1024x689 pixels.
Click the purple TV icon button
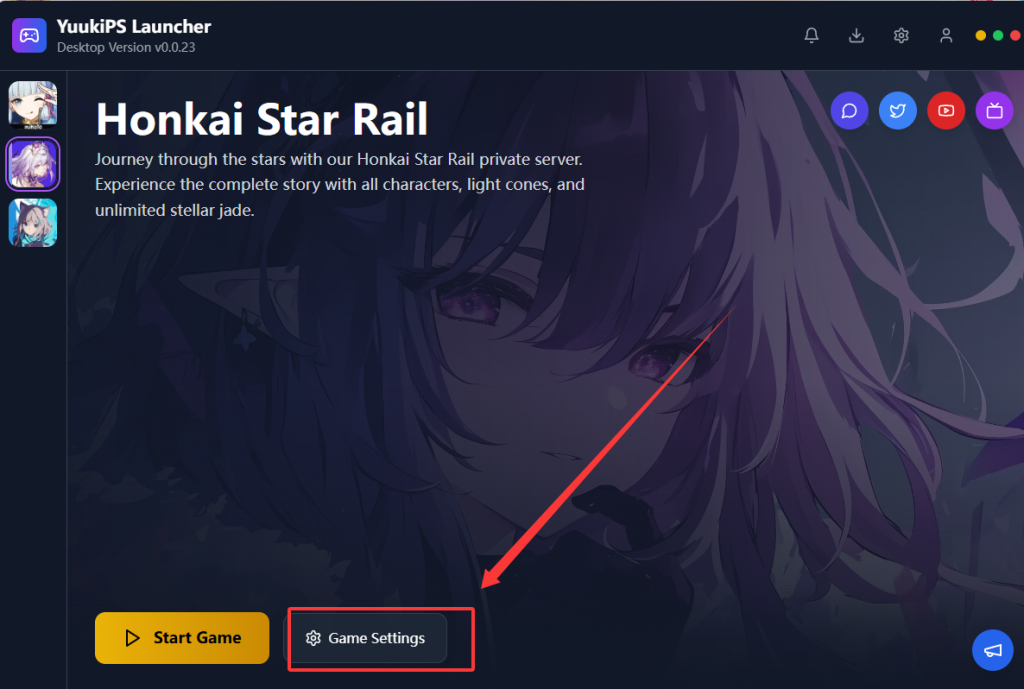(x=994, y=110)
